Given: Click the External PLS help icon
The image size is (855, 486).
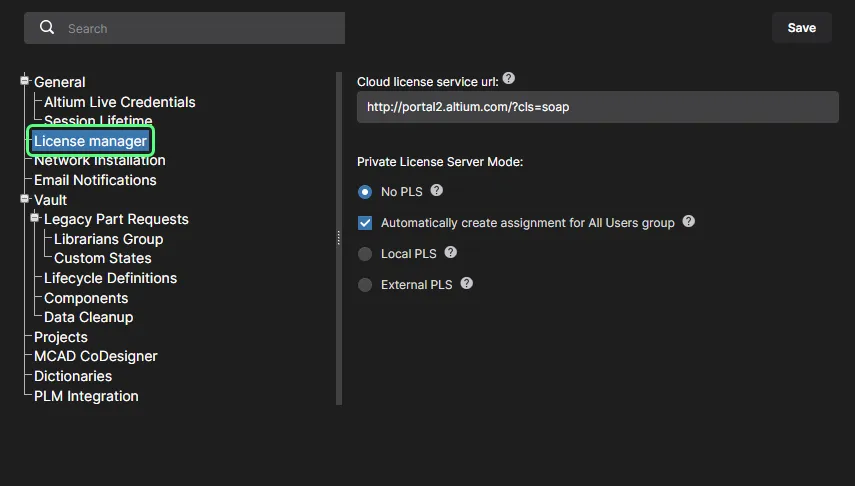Looking at the screenshot, I should (466, 284).
